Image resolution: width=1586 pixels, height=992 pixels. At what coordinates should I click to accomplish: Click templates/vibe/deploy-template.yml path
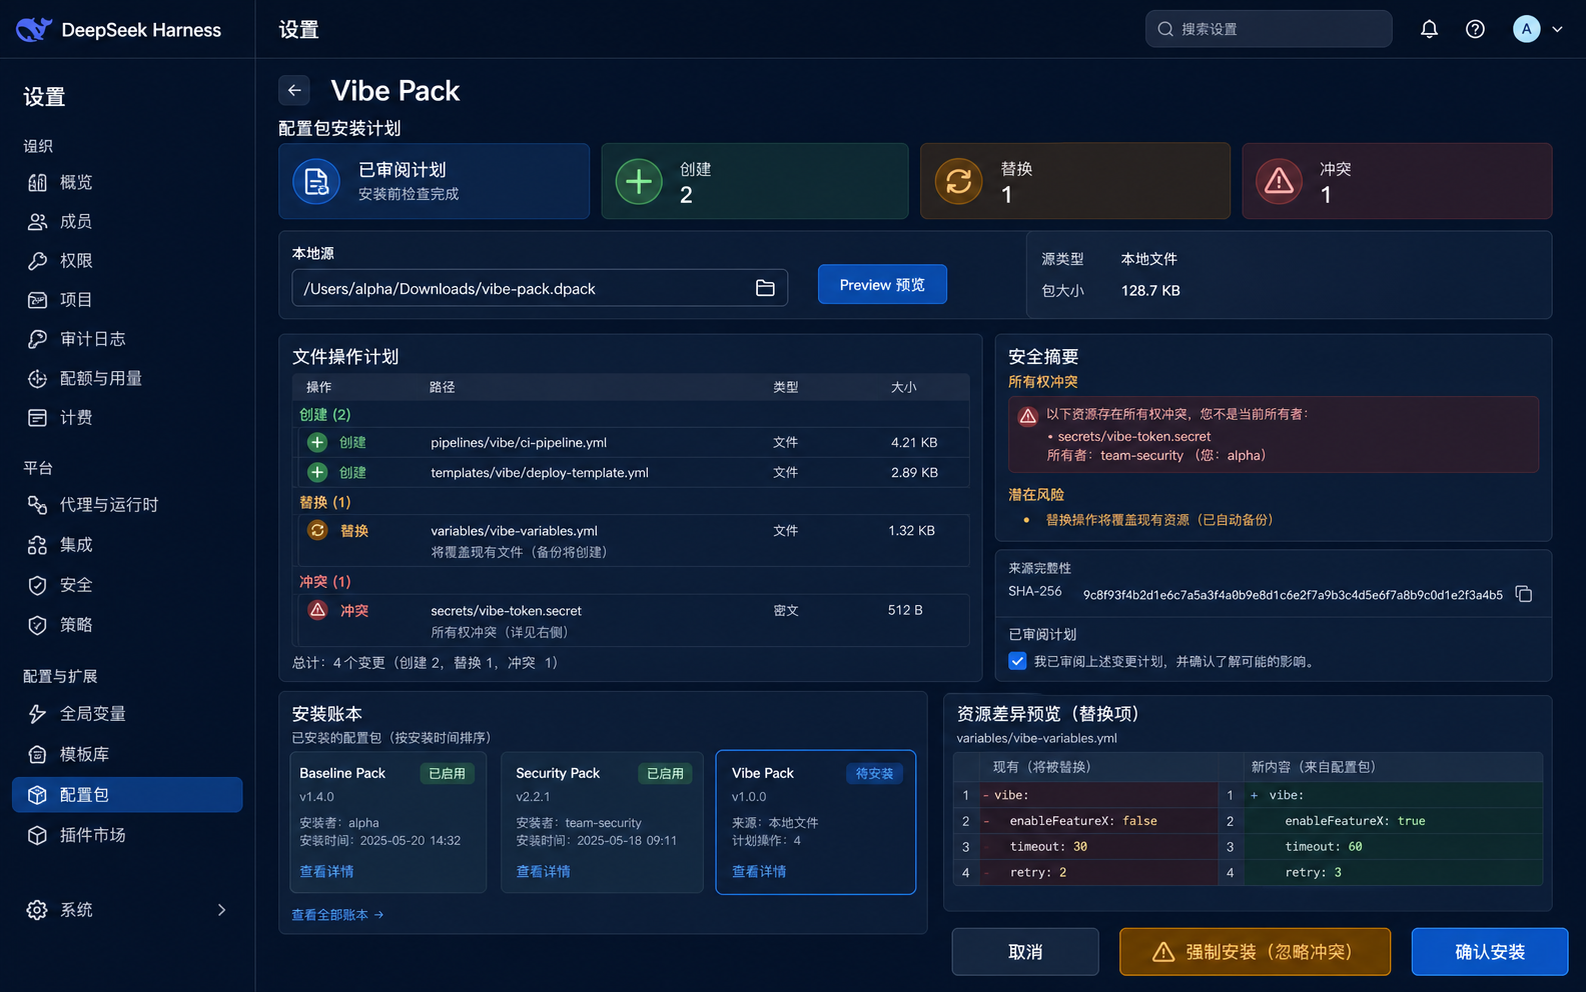pyautogui.click(x=540, y=472)
